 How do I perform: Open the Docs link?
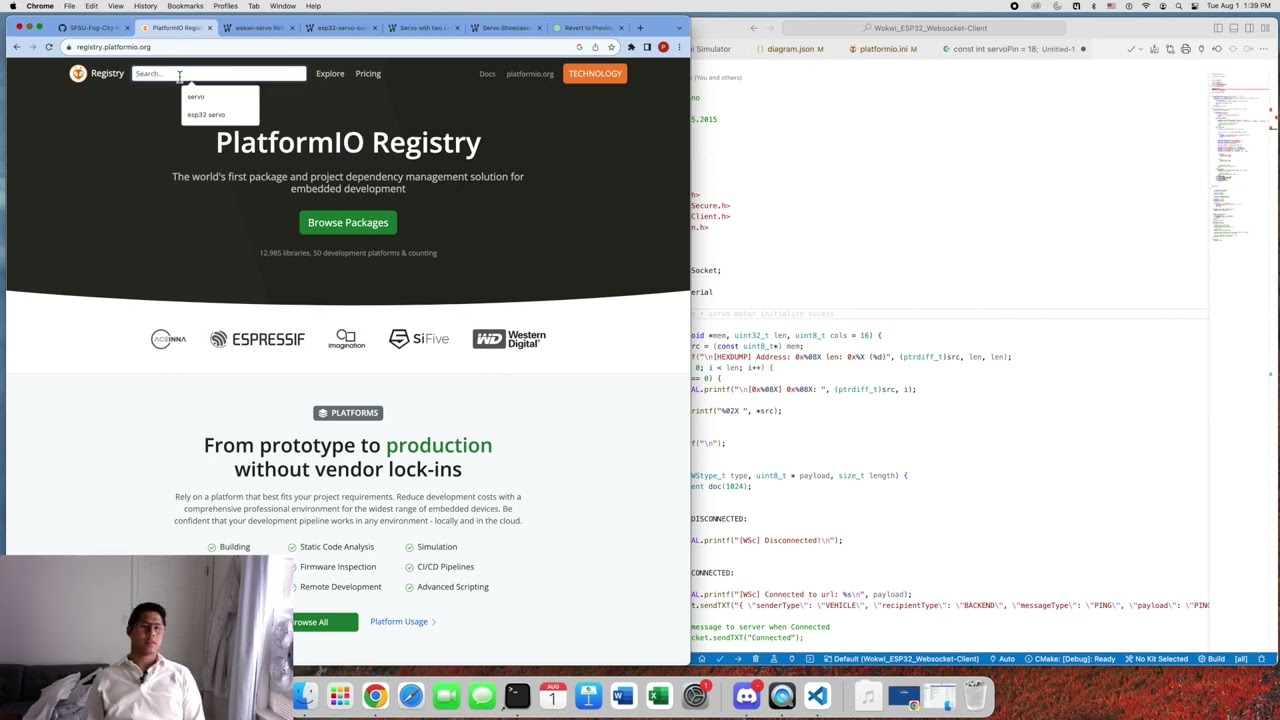487,74
